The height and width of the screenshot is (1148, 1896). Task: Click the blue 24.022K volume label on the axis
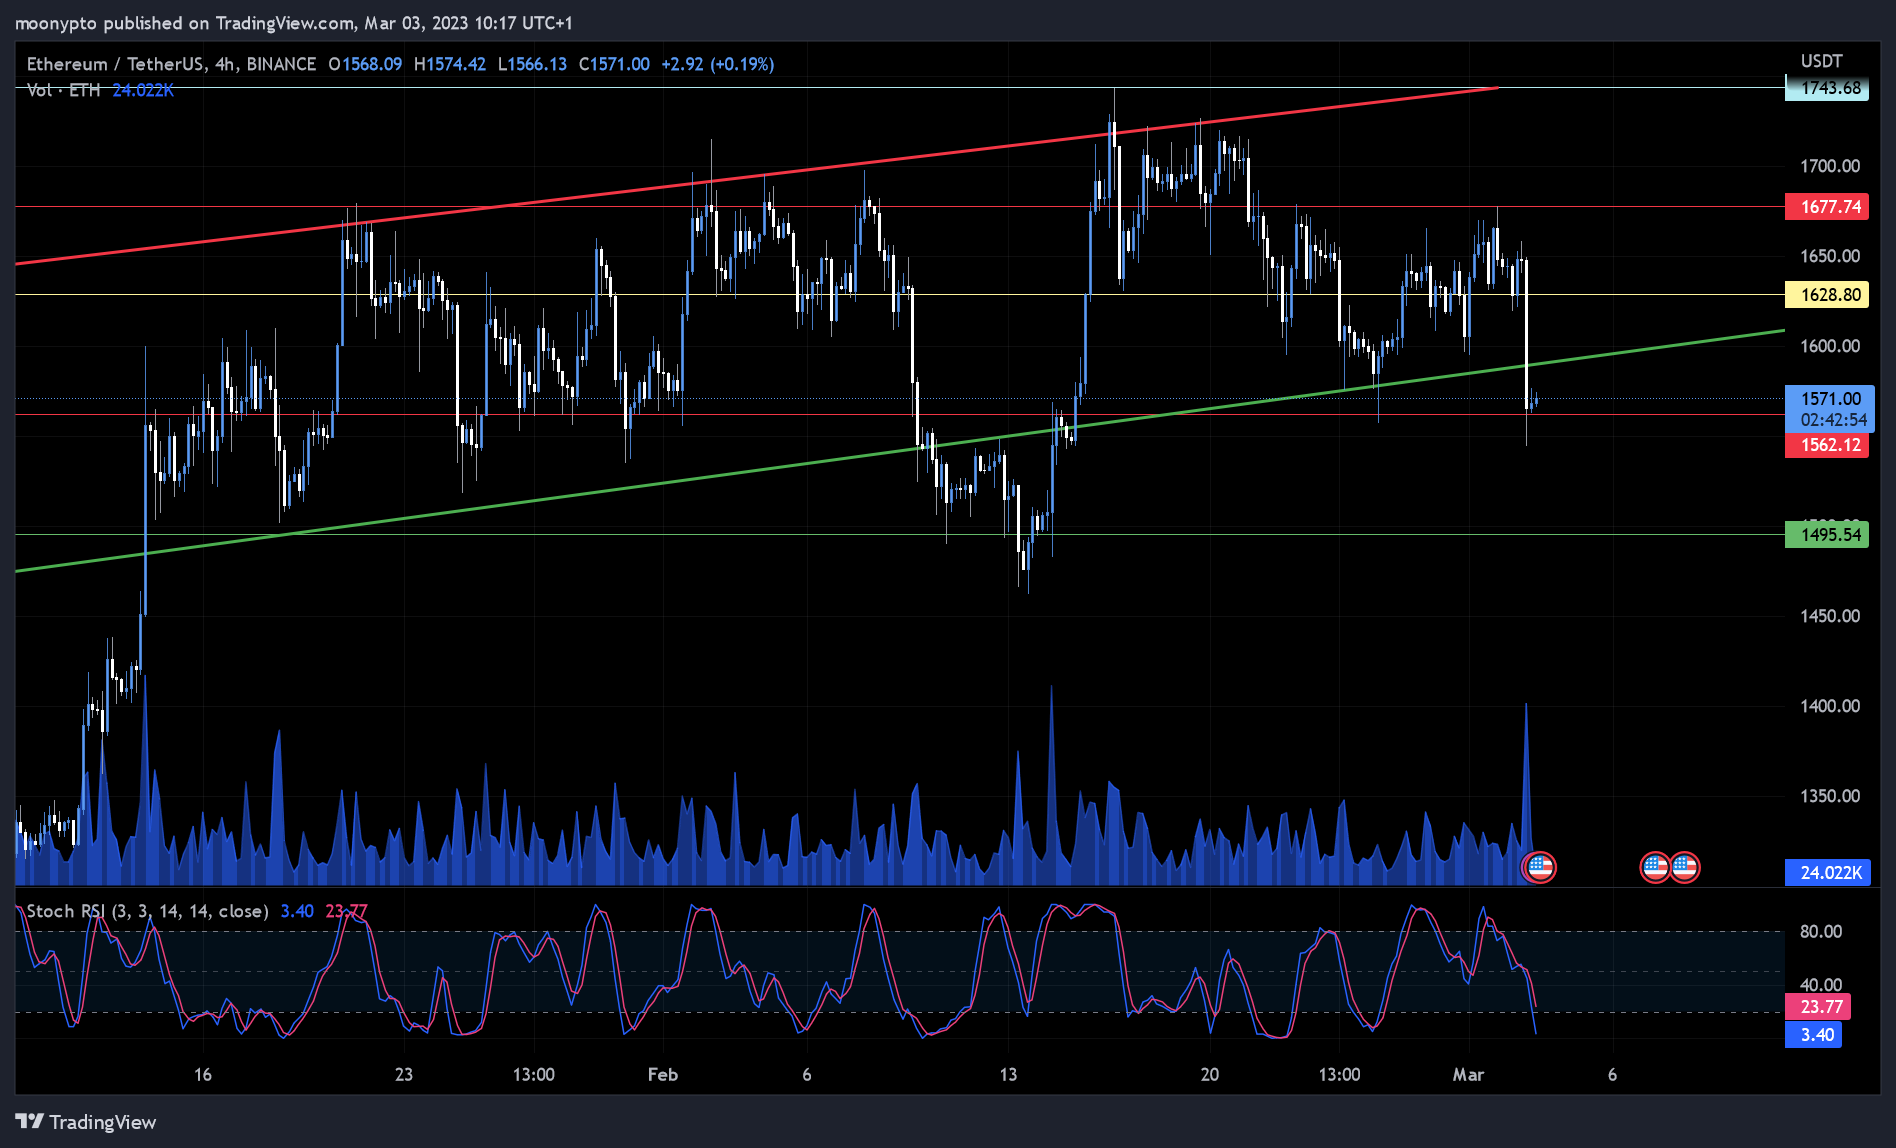coord(1827,873)
